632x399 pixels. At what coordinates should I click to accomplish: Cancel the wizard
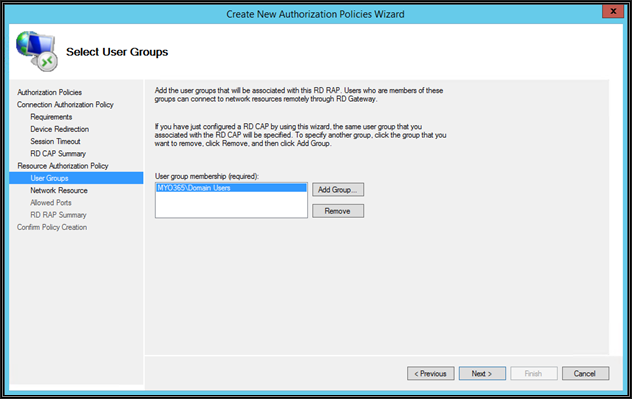click(x=585, y=373)
